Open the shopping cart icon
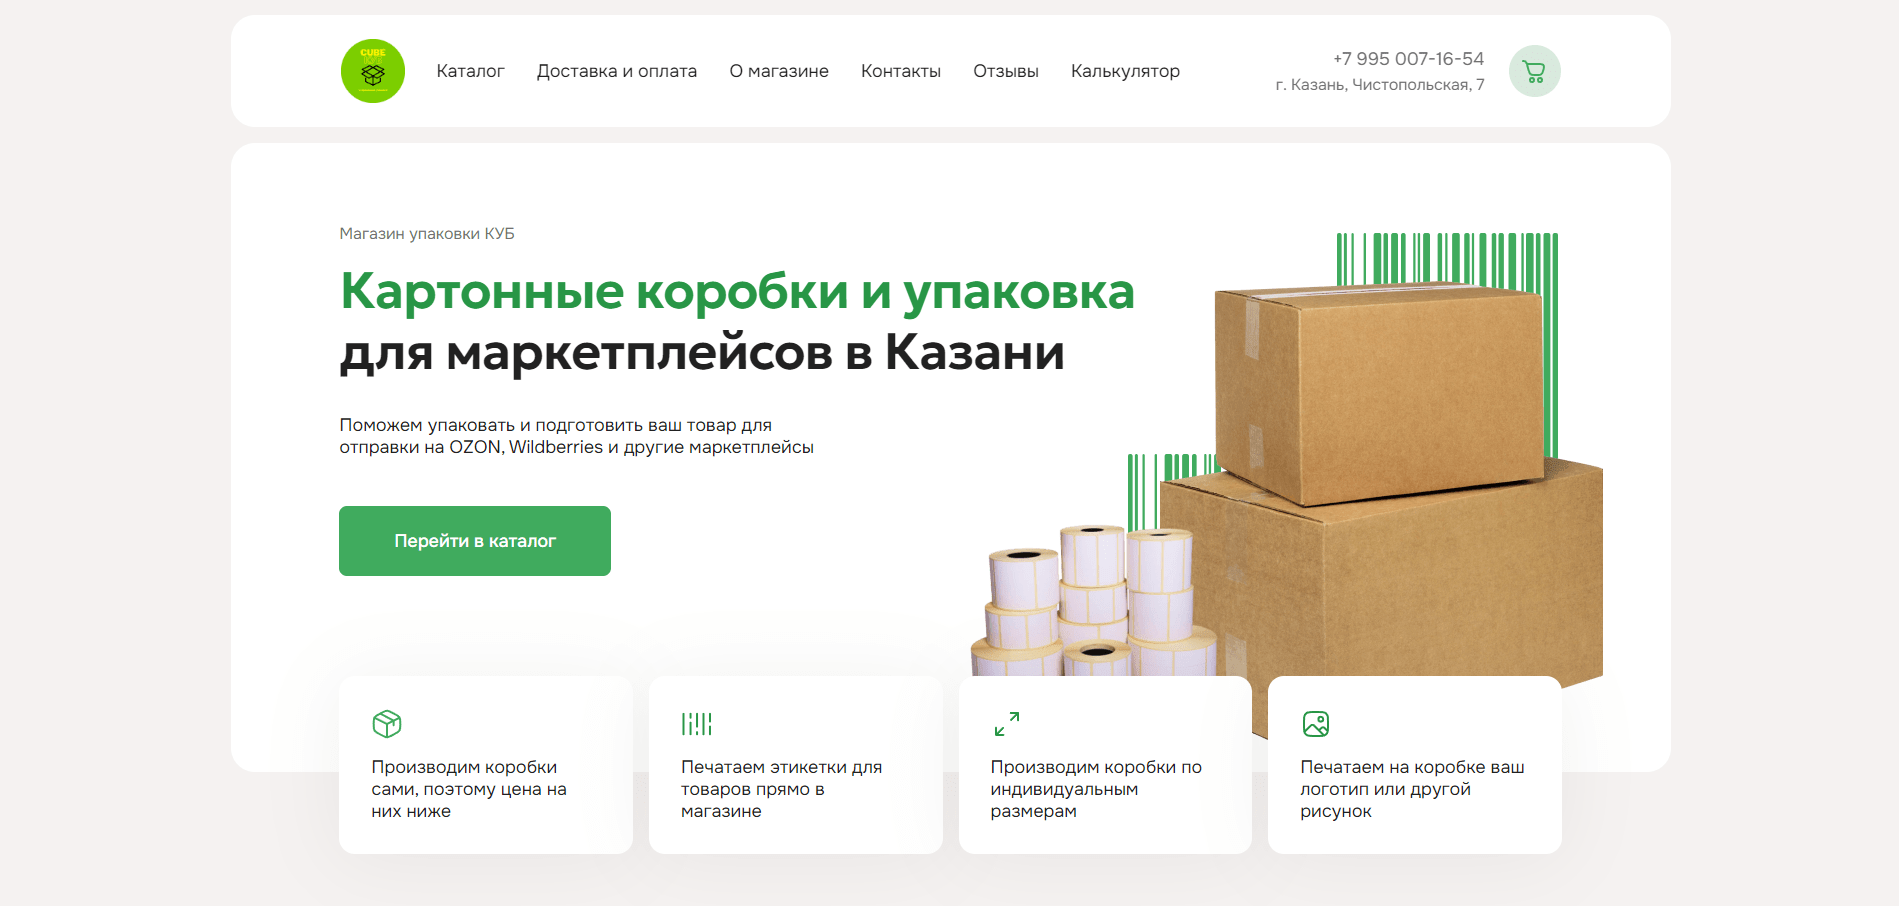Viewport: 1899px width, 906px height. pyautogui.click(x=1534, y=71)
